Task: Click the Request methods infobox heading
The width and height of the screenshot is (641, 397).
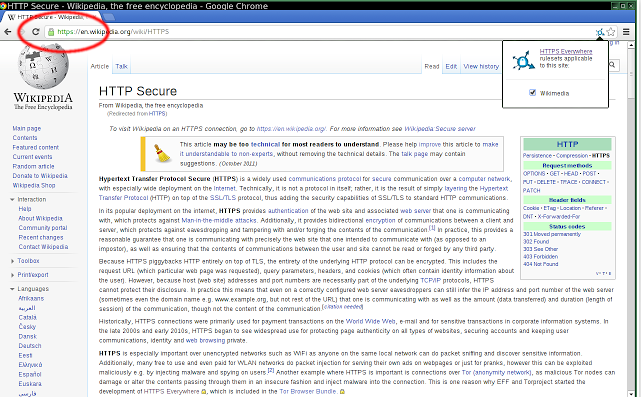Action: (x=567, y=166)
